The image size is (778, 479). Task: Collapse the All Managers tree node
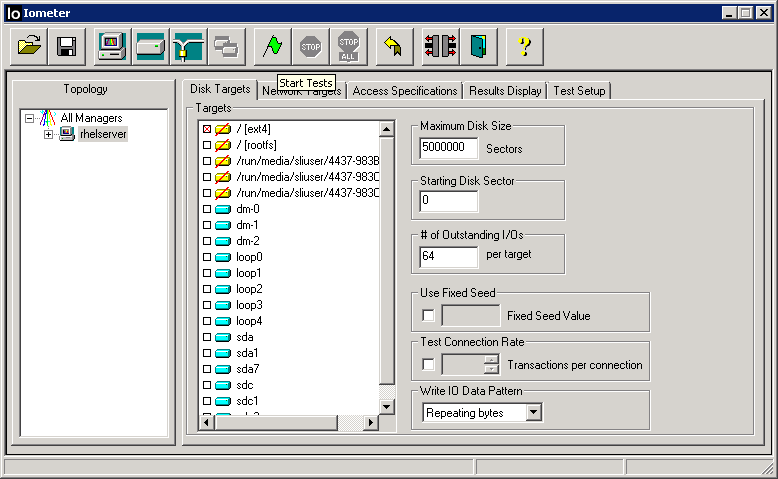30,118
